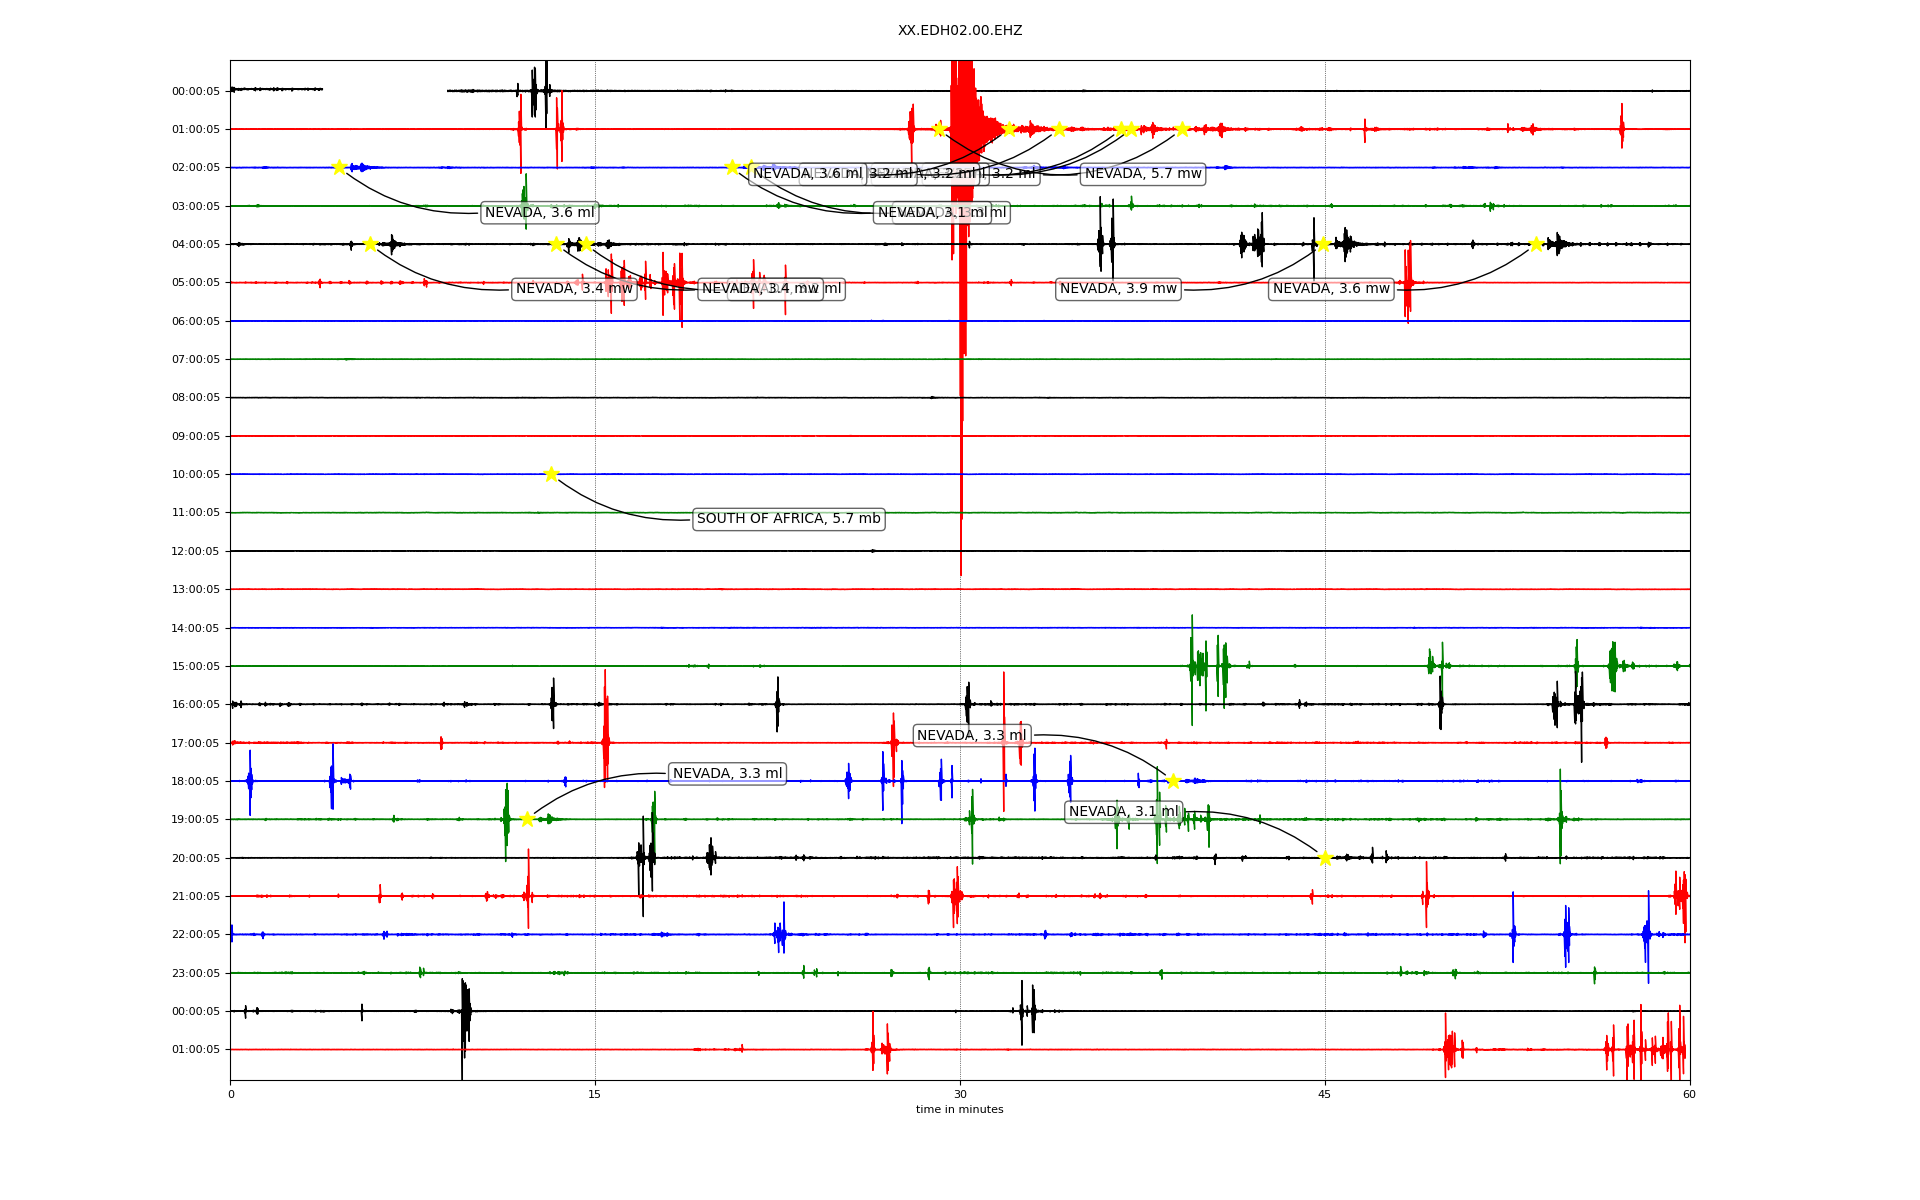Click the NEVADA, 3.9 mw annotation label
1920x1200 pixels.
(1118, 289)
